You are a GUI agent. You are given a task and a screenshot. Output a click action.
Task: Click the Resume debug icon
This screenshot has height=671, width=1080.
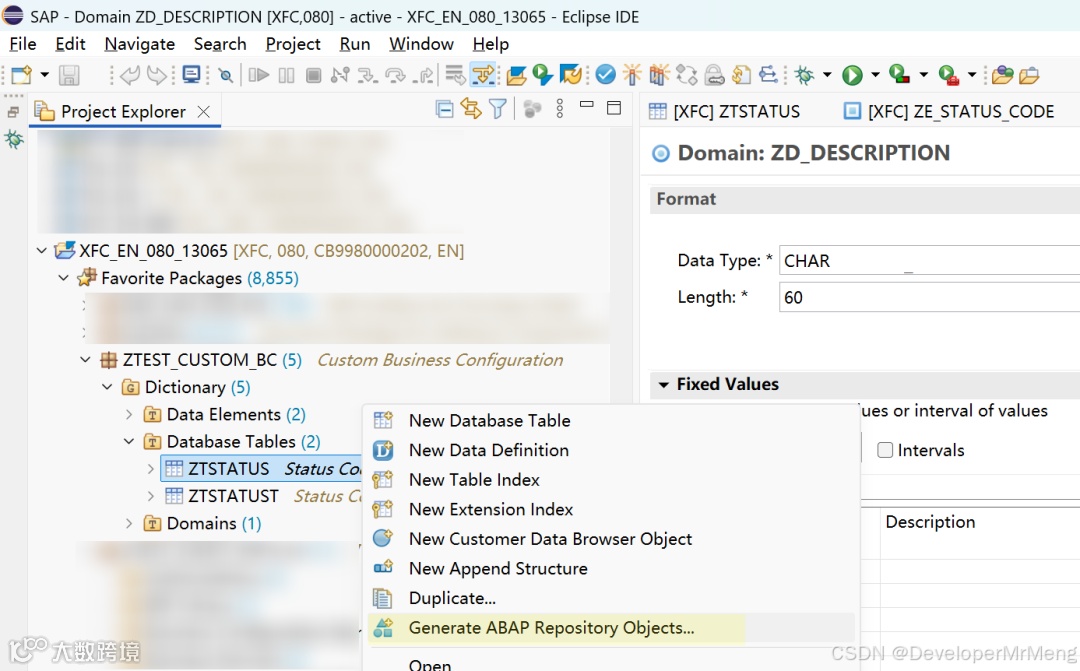tap(259, 74)
